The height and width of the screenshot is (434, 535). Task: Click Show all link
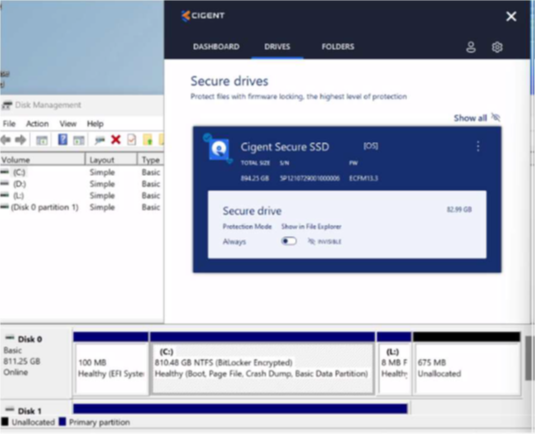pos(470,118)
